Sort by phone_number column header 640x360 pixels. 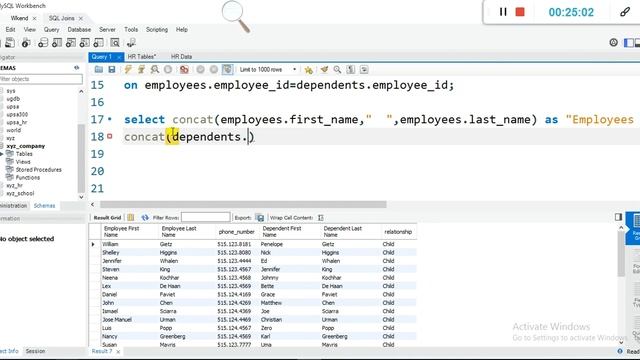[x=236, y=232]
